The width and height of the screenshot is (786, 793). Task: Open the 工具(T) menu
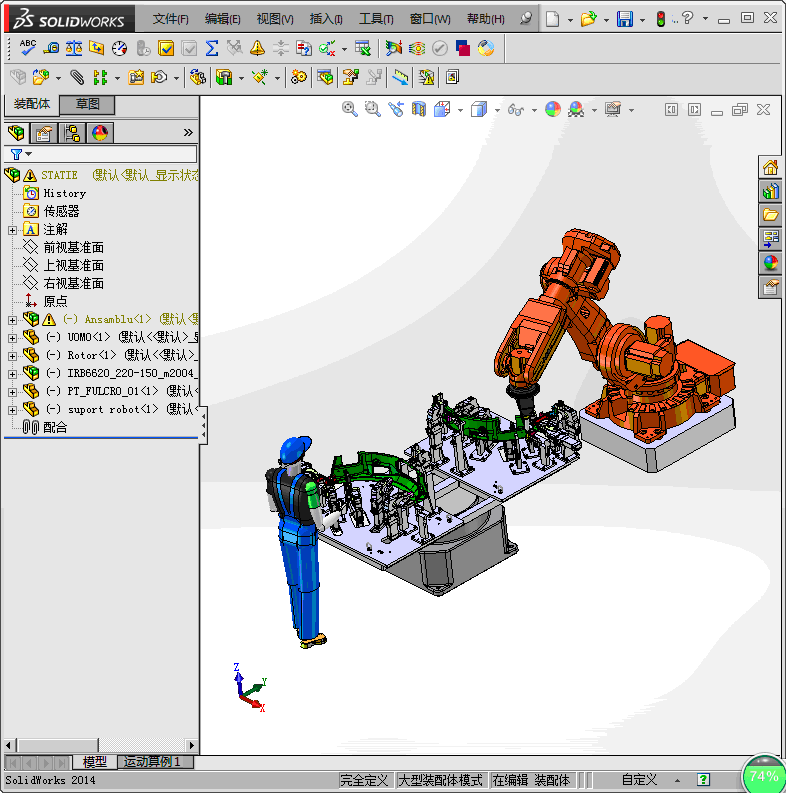point(376,19)
